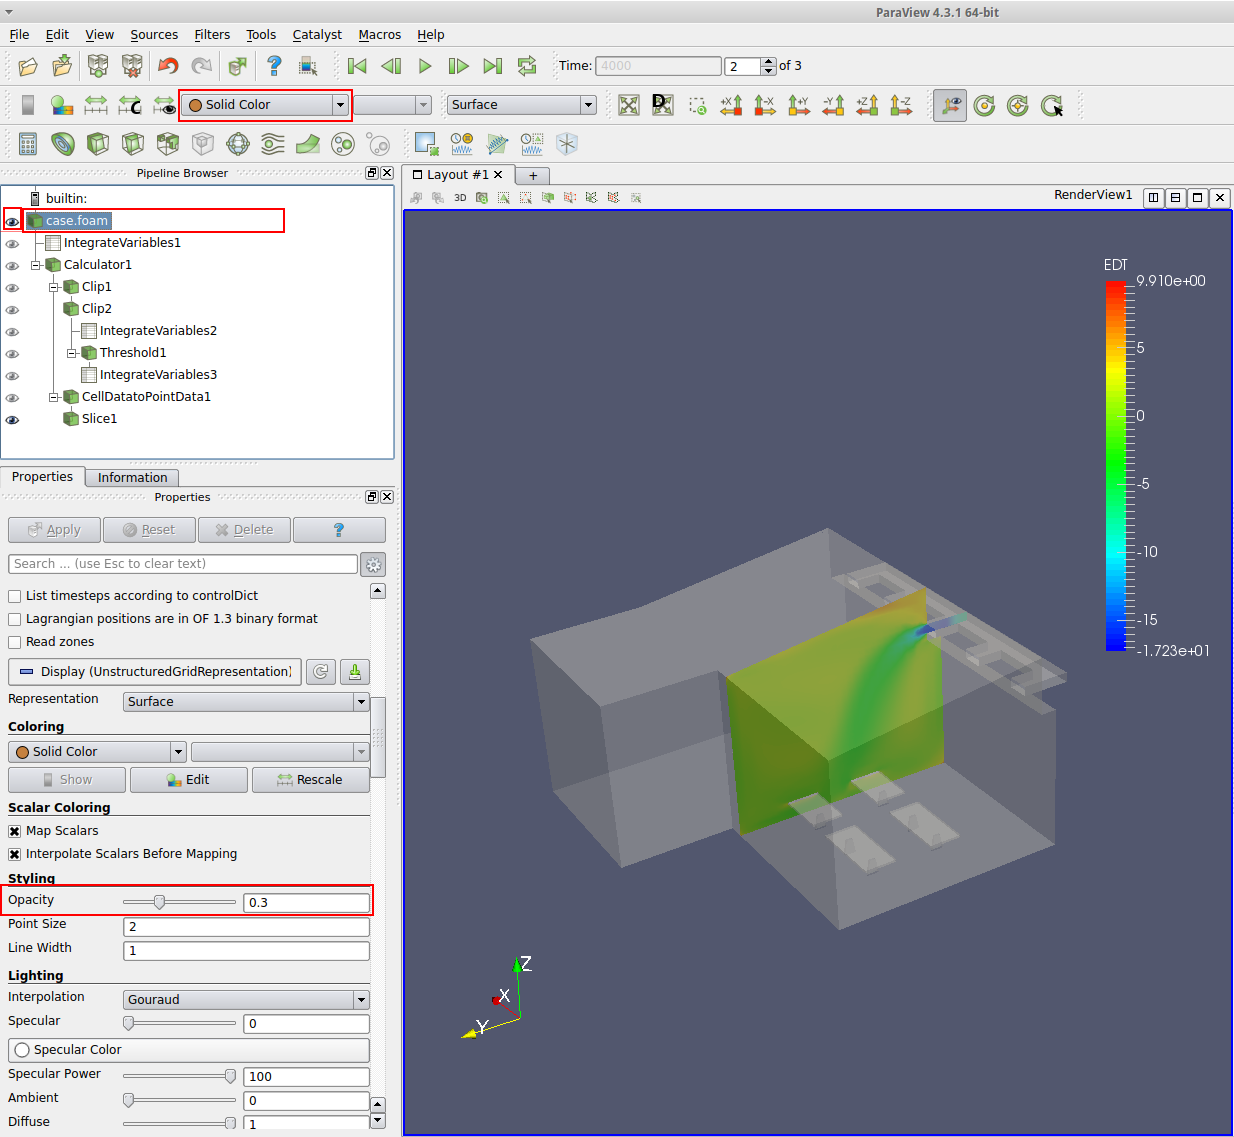Click the Opacity slider handle
The image size is (1234, 1137).
pyautogui.click(x=159, y=902)
